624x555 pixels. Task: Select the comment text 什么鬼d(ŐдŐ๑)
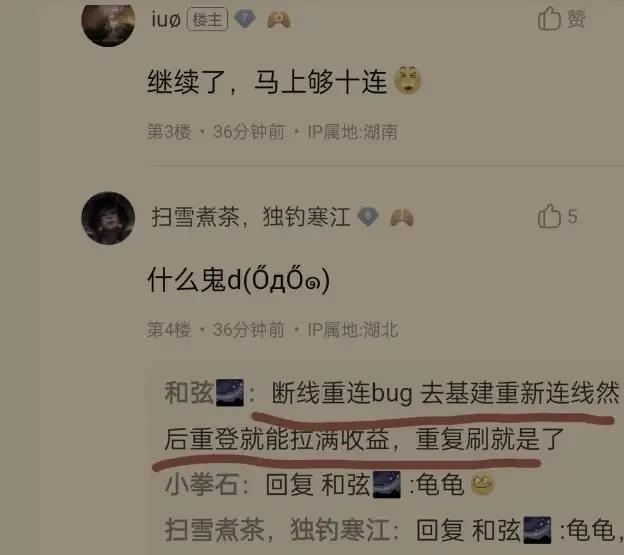pyautogui.click(x=239, y=280)
